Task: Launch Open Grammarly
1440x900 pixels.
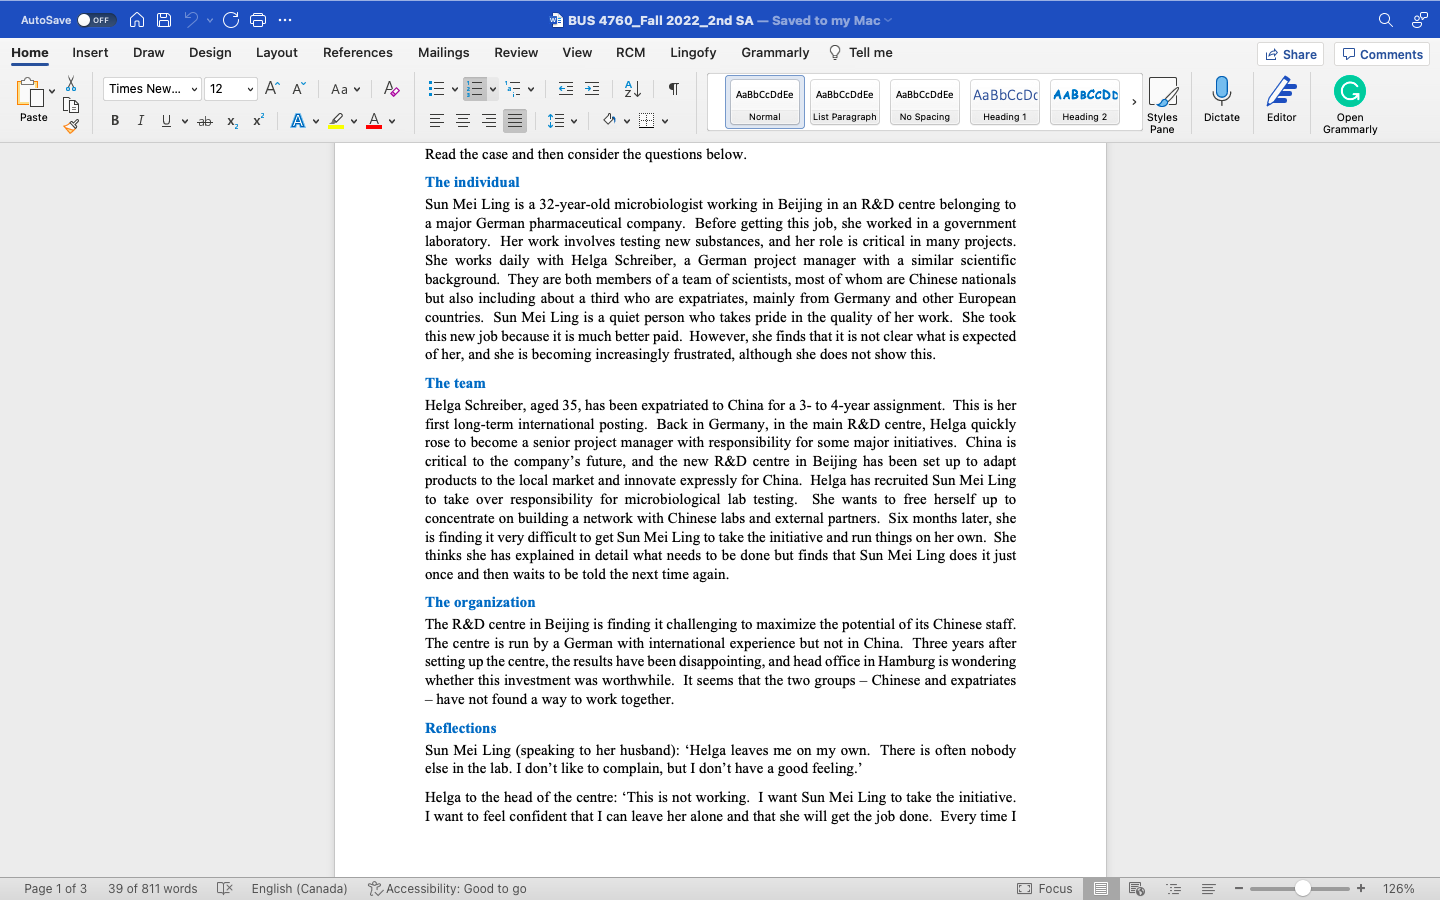Action: [1349, 101]
